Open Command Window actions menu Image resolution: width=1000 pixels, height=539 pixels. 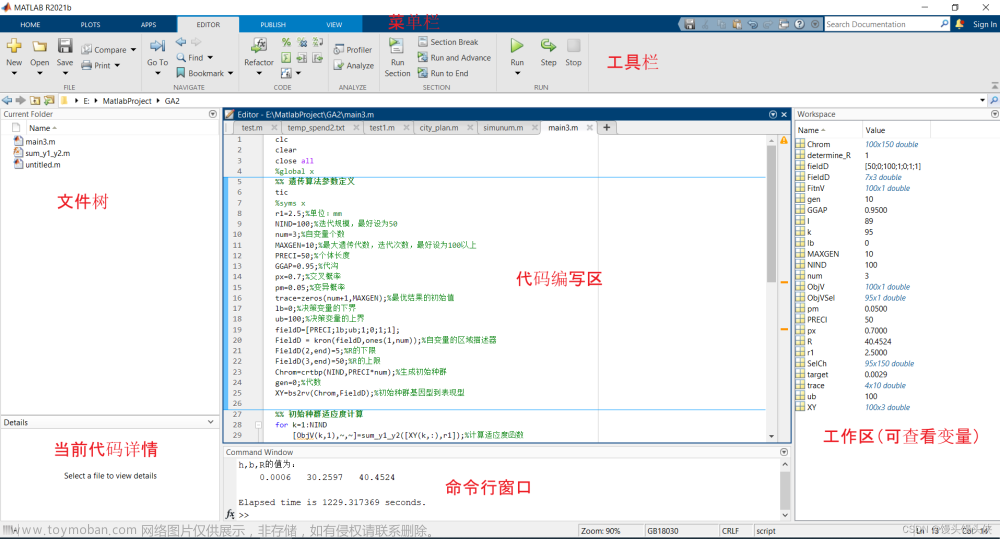tap(784, 452)
